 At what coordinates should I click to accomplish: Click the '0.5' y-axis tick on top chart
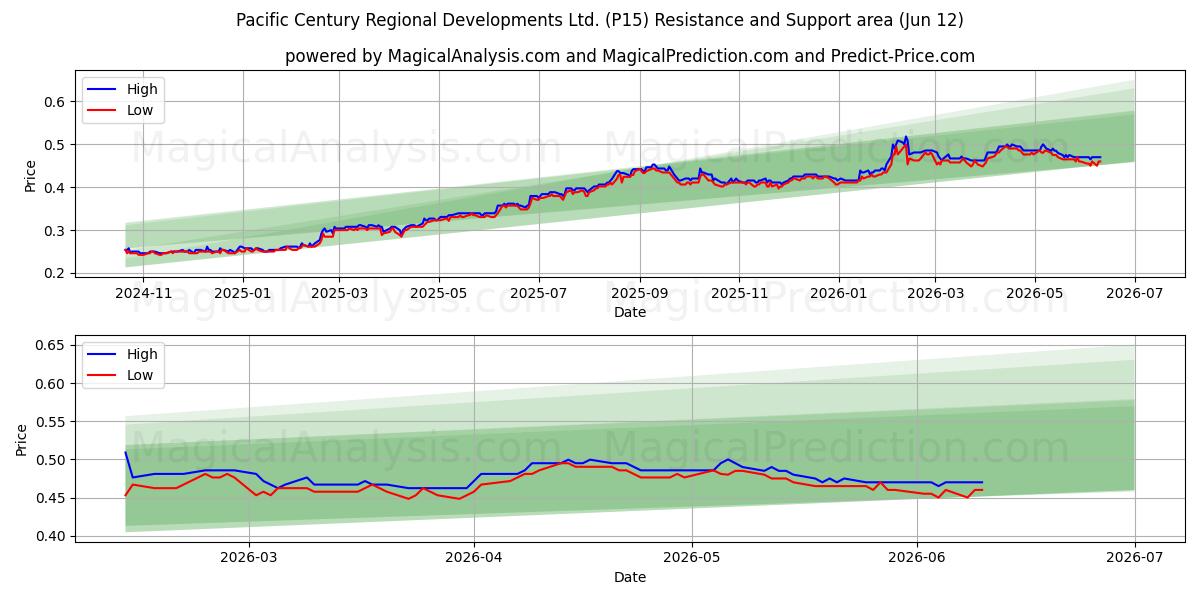click(54, 145)
